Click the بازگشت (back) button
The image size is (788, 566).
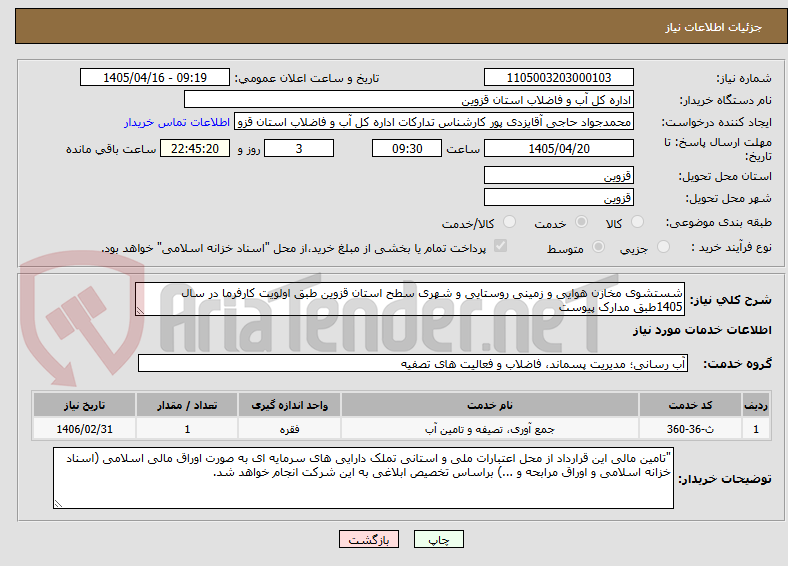369,539
